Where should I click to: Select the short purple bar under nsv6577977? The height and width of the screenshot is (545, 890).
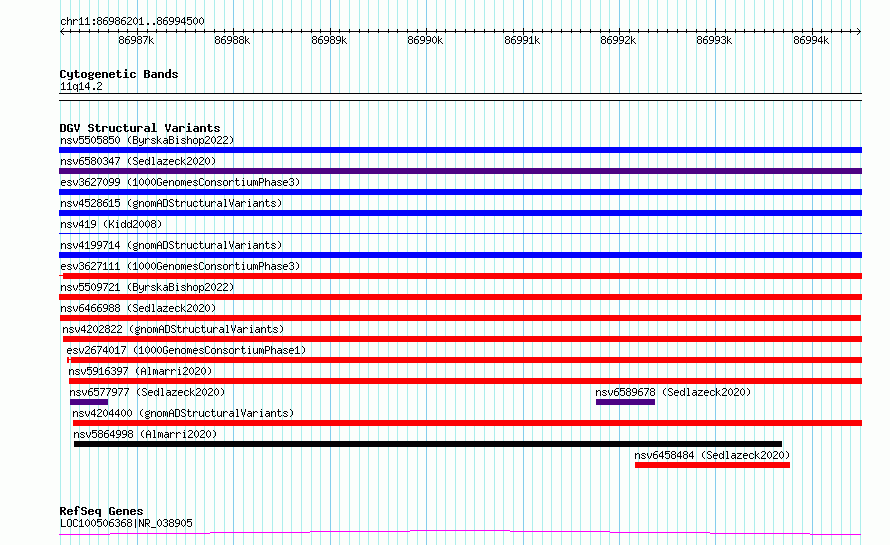(89, 402)
